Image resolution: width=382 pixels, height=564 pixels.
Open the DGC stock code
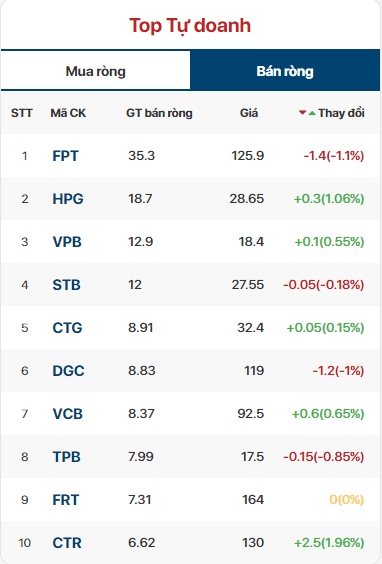click(68, 371)
